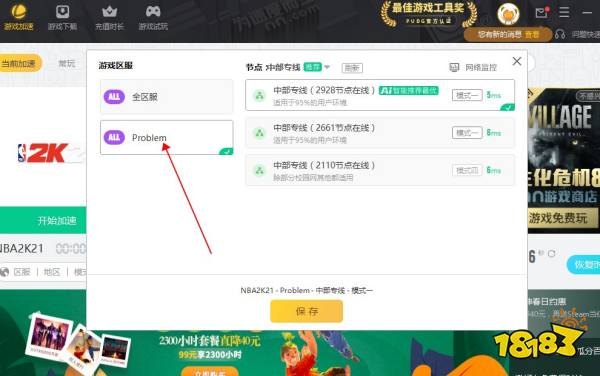Click the 游戏区服 heading
The width and height of the screenshot is (600, 376).
116,65
